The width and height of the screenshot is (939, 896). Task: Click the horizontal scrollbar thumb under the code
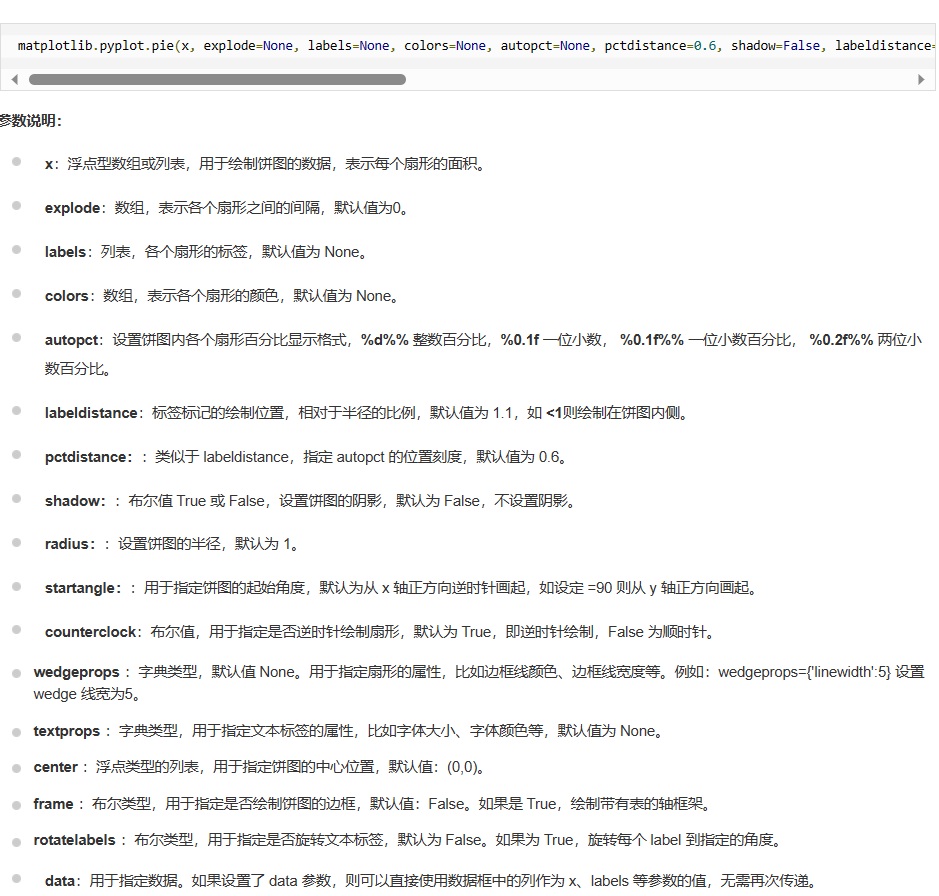click(x=217, y=80)
